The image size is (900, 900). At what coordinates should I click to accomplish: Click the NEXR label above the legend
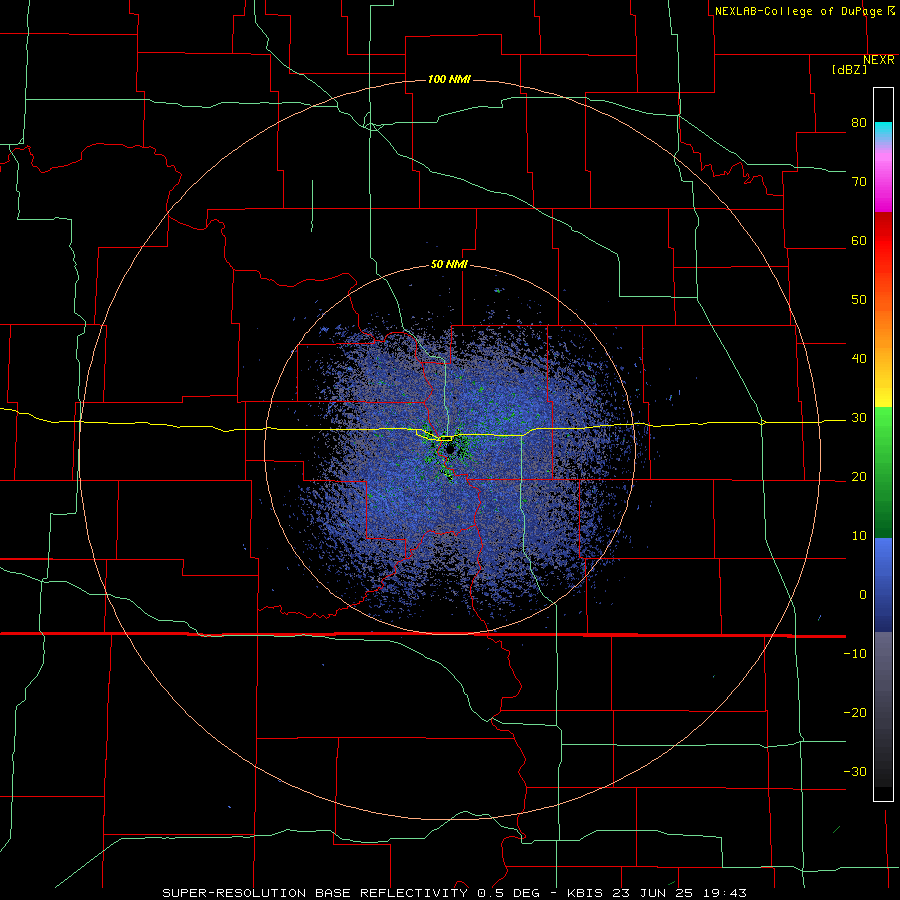coord(879,60)
